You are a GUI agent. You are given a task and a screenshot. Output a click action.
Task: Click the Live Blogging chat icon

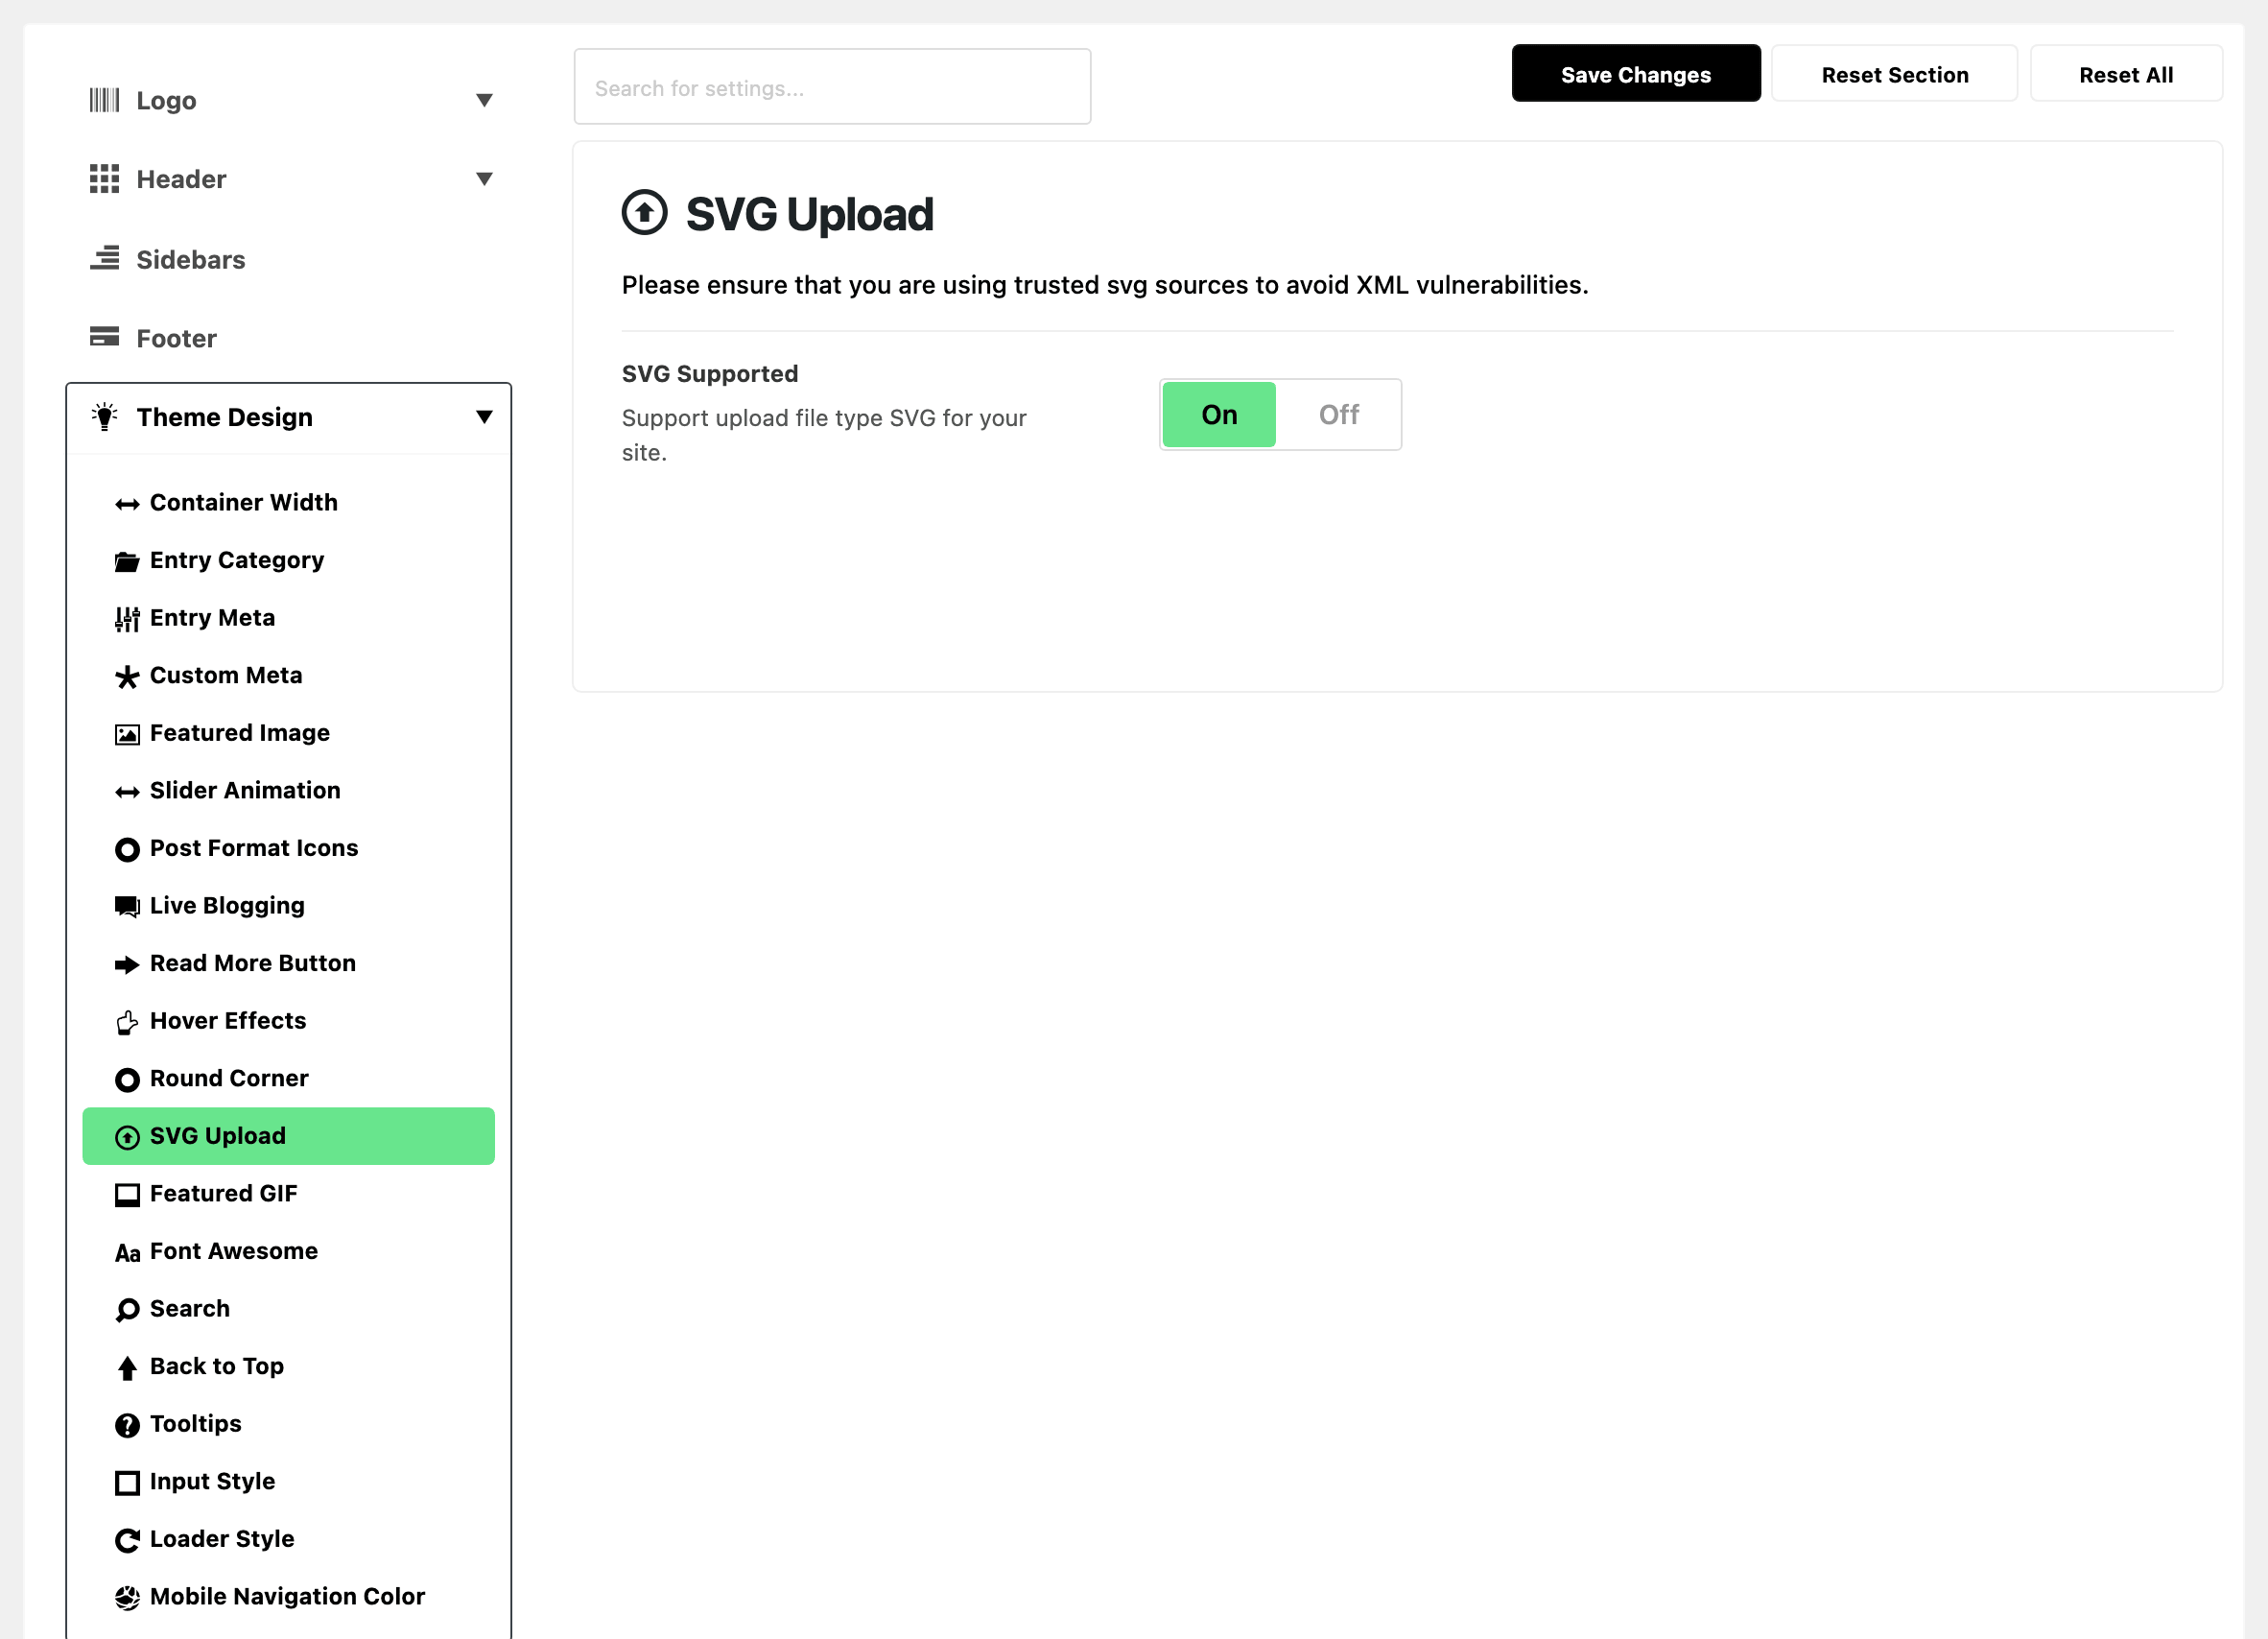point(127,907)
